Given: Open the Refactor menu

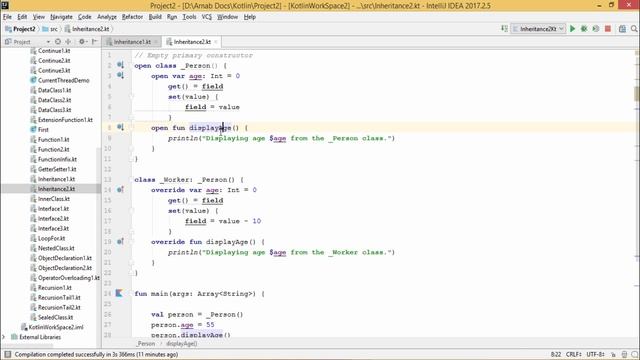Looking at the screenshot, I should coord(132,17).
